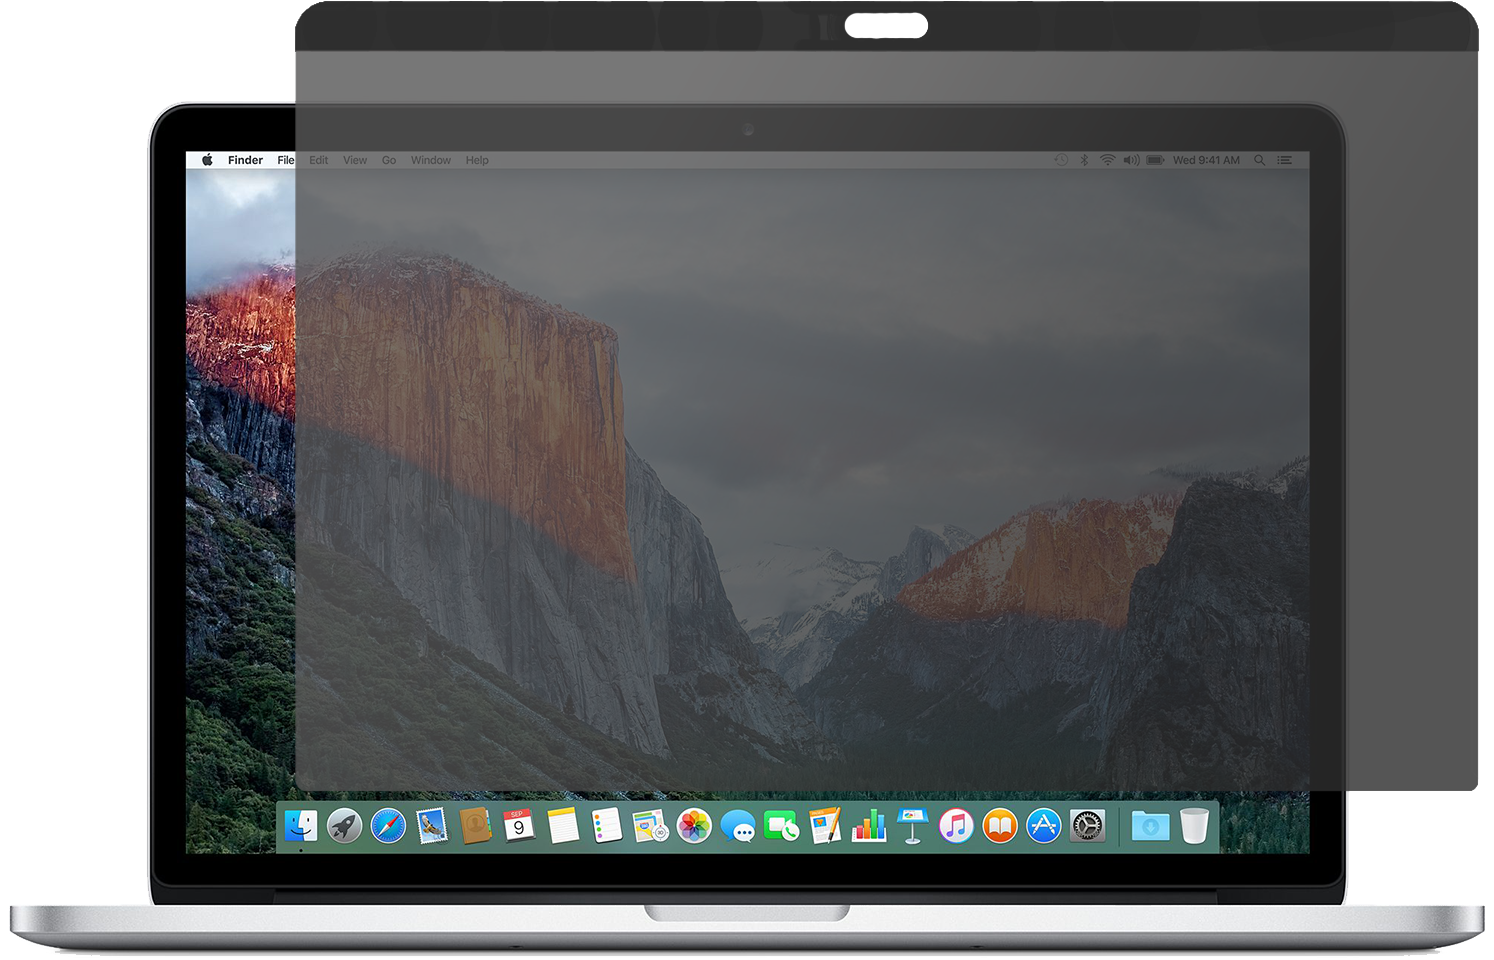Image resolution: width=1494 pixels, height=960 pixels.
Task: Start a FaceTime call
Action: (783, 826)
